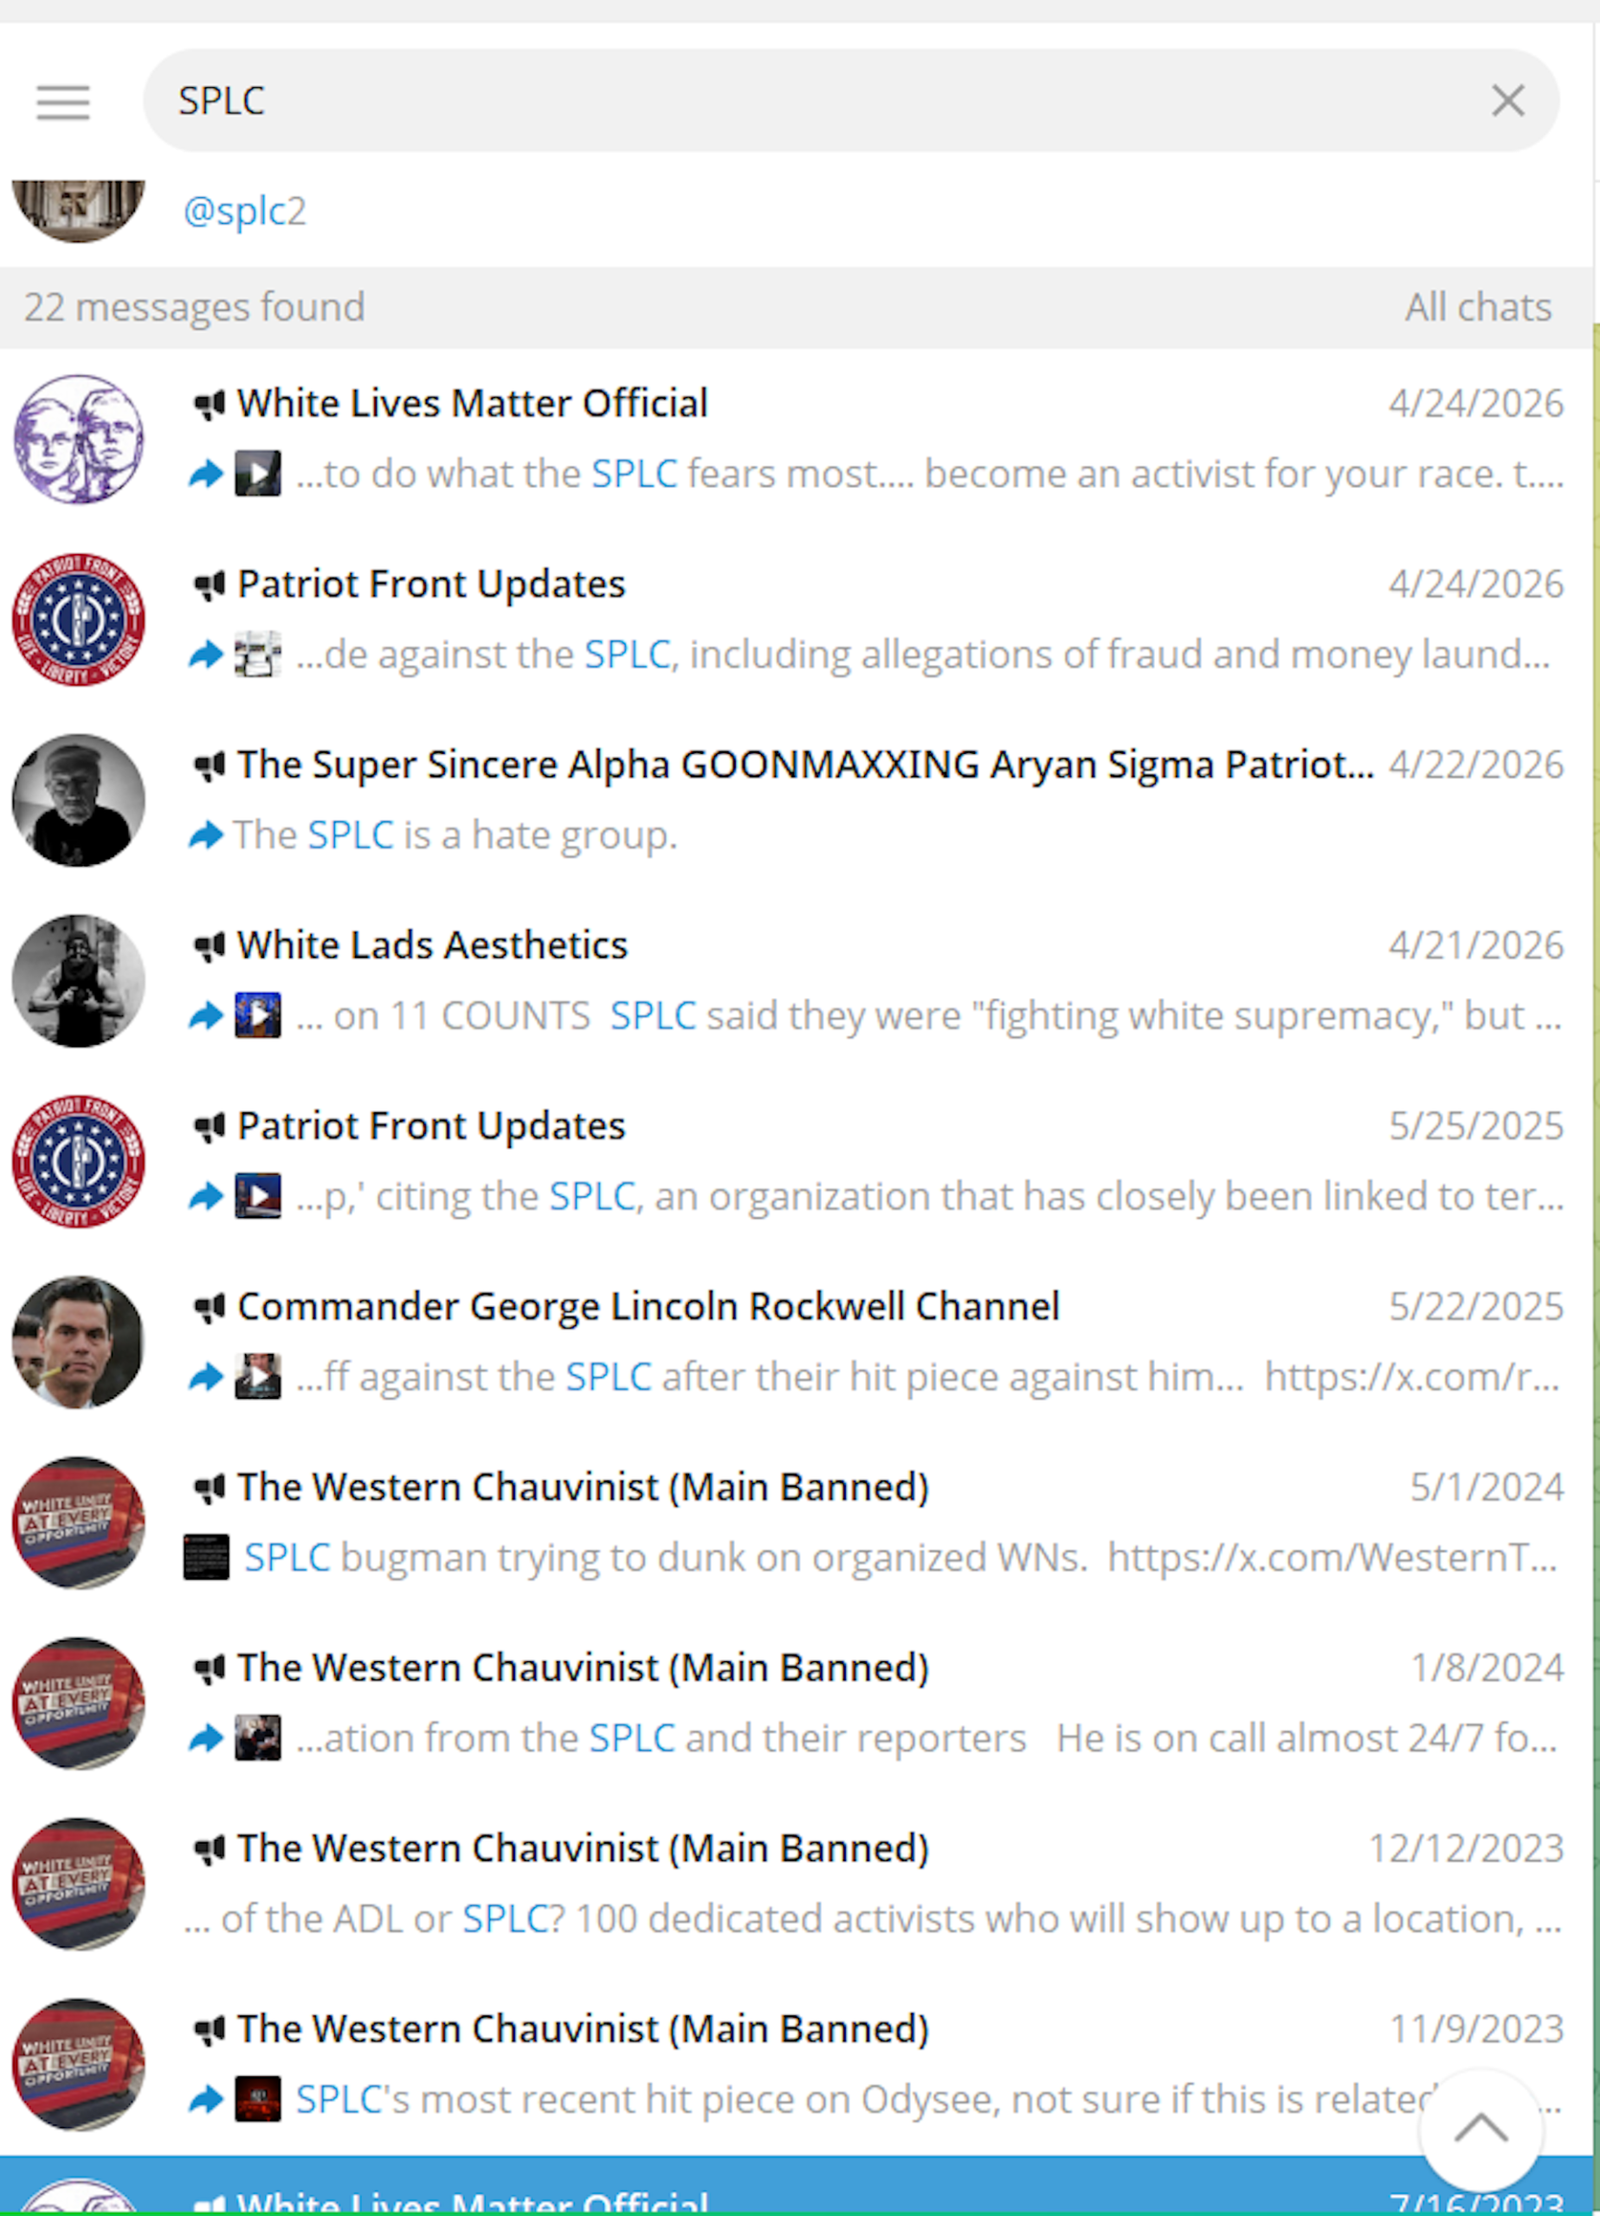Click forwarded arrow icon in the GOONMAXXING message preview

(x=206, y=835)
